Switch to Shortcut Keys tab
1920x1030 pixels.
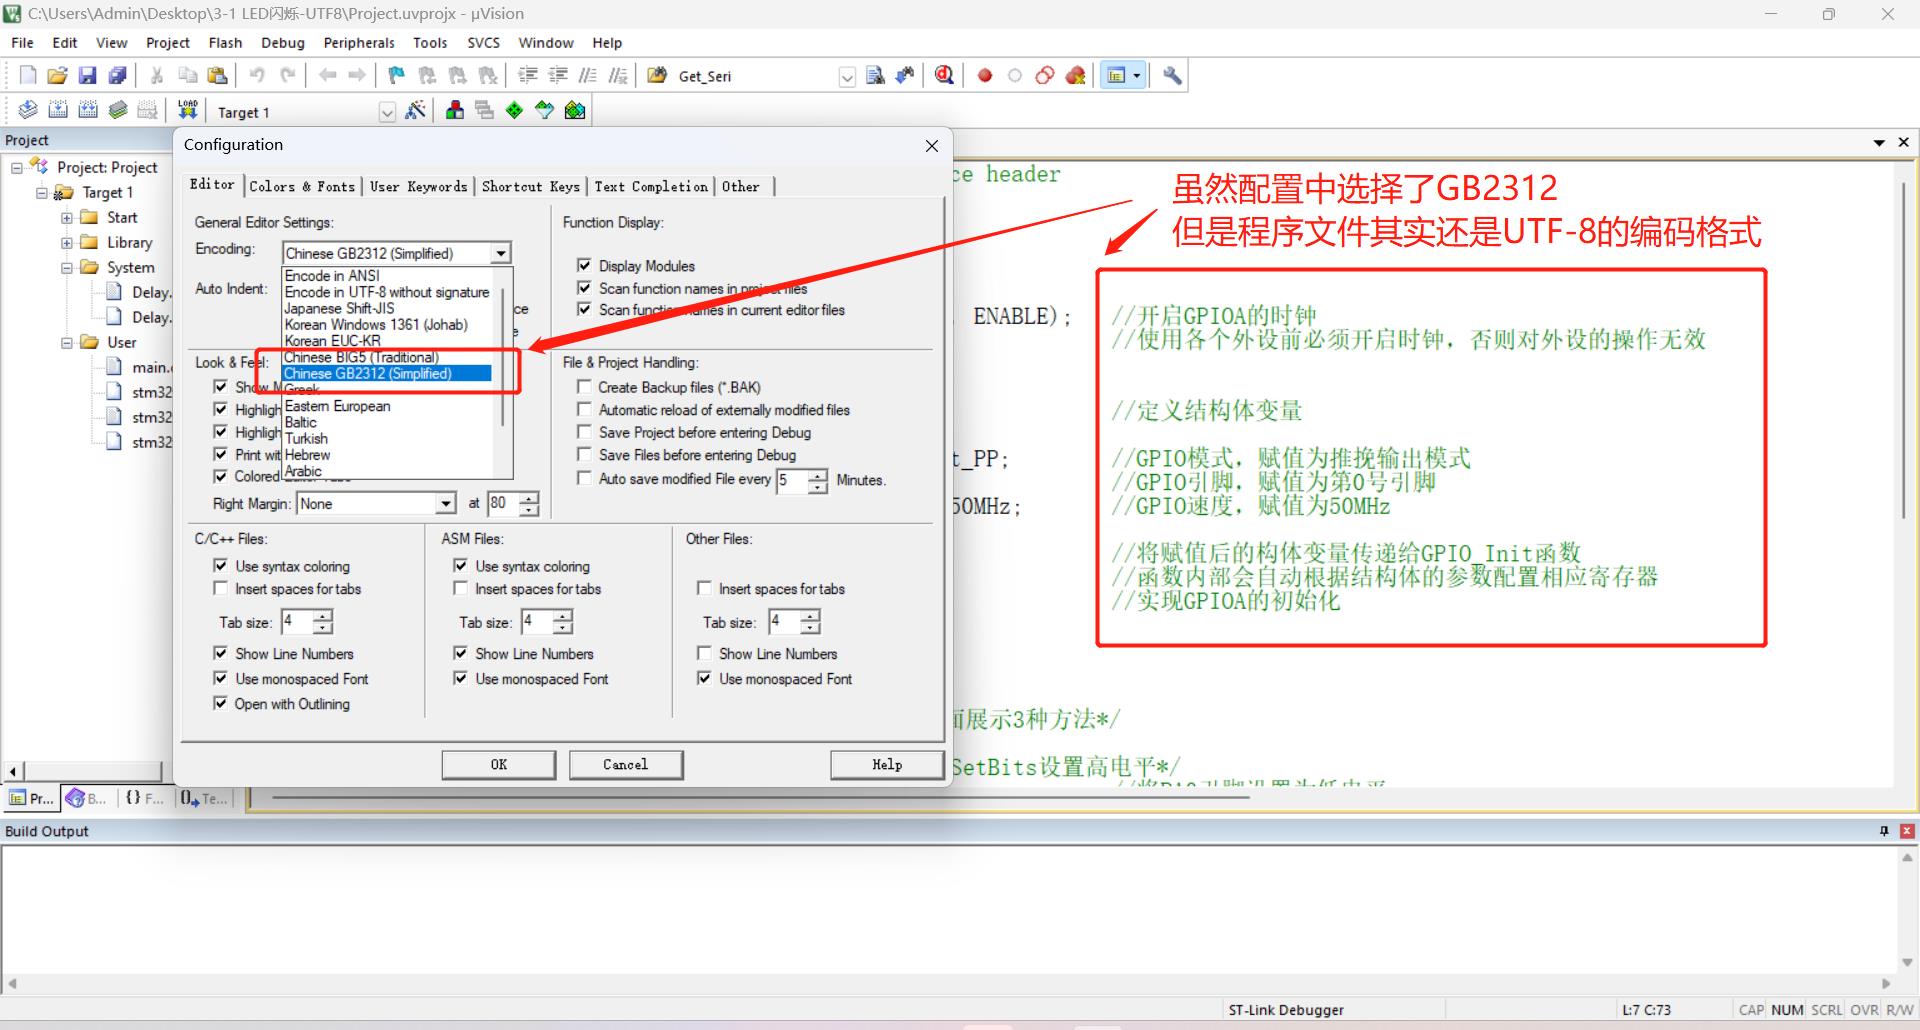pos(530,186)
